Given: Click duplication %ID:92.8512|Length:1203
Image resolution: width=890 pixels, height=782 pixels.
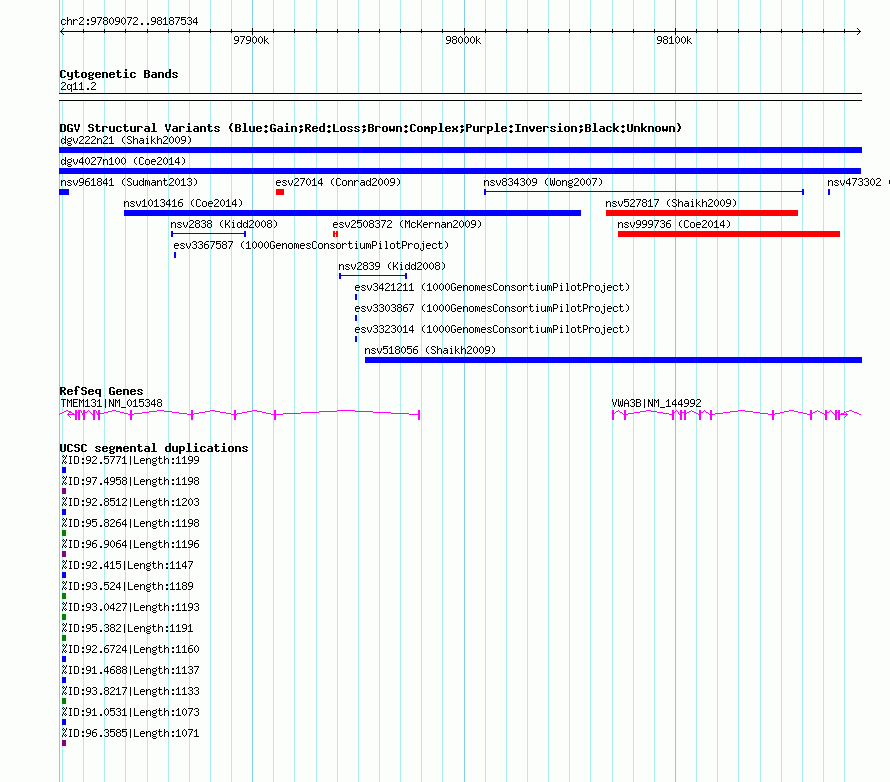Looking at the screenshot, I should (x=131, y=502).
